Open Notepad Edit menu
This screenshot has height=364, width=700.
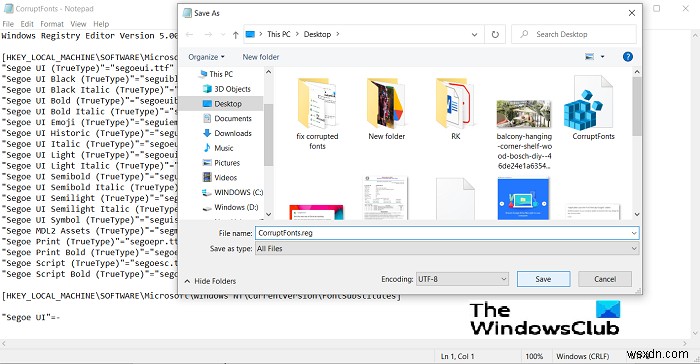coord(27,24)
